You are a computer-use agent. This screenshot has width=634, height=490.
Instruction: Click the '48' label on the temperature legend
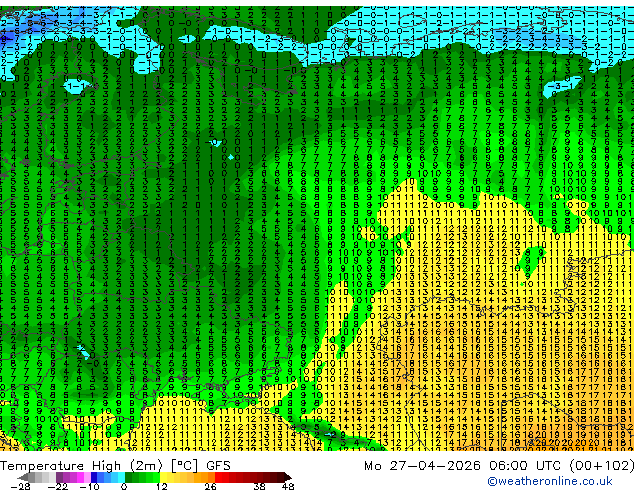pyautogui.click(x=288, y=486)
